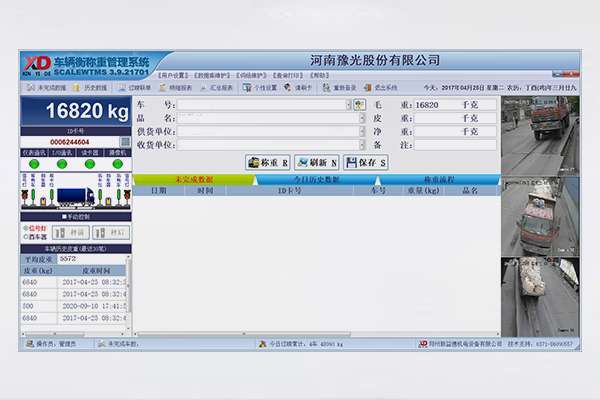This screenshot has width=600, height=400.
Task: Click into the 备注 input field
Action: coord(455,145)
